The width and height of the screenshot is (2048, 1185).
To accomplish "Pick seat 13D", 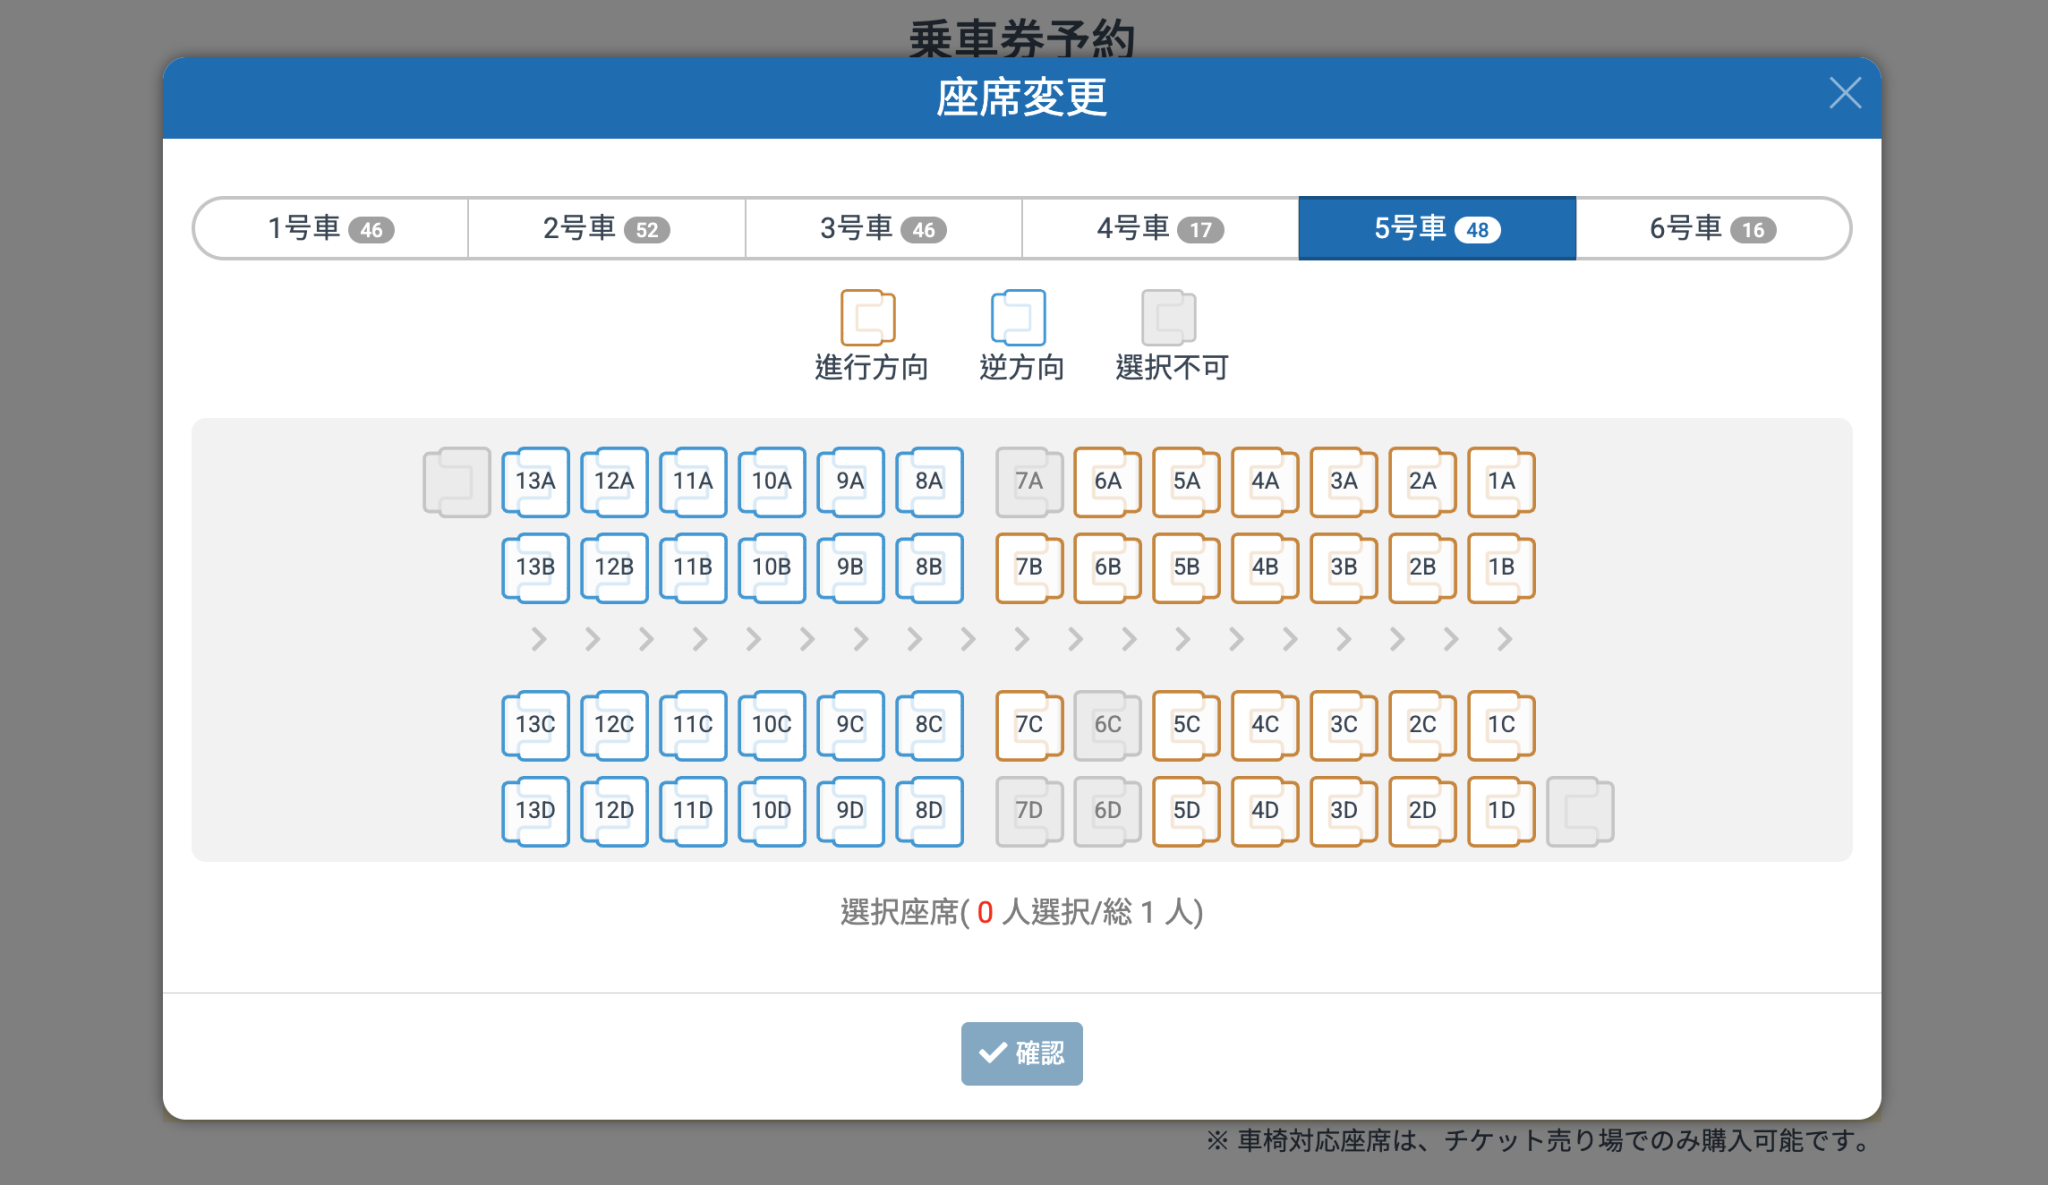I will click(535, 810).
